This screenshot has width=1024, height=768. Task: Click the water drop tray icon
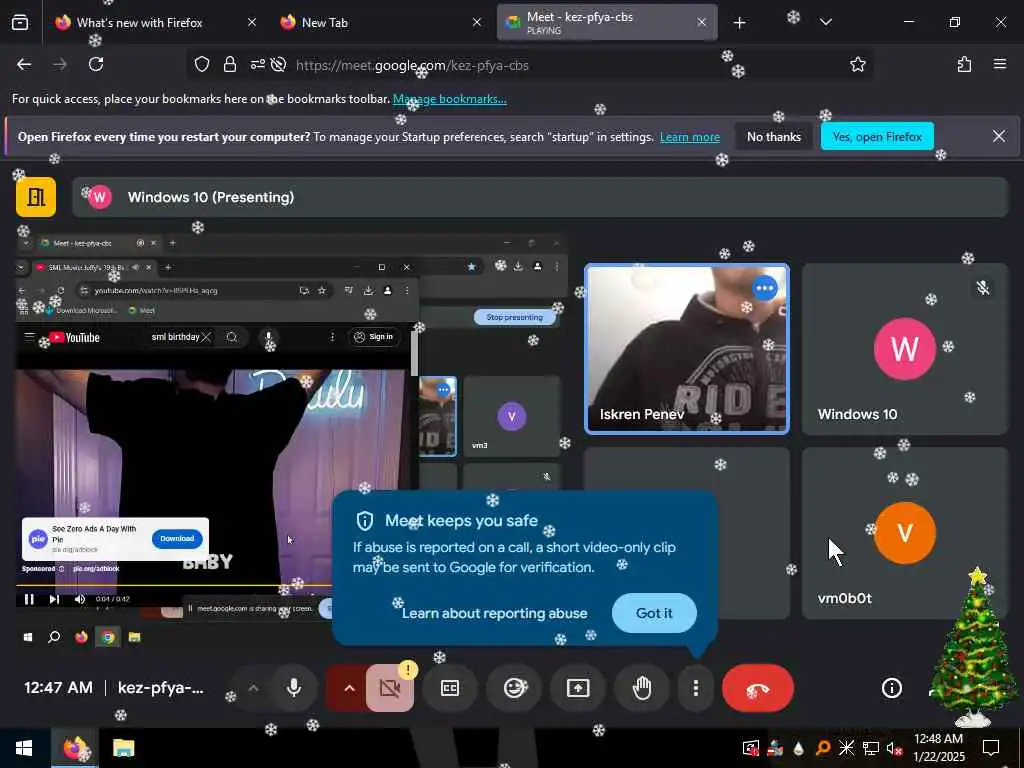point(798,748)
